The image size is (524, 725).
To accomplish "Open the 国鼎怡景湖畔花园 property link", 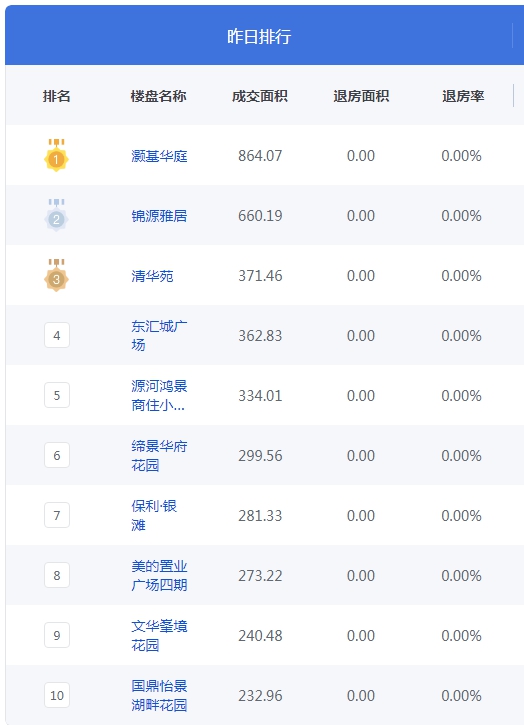I will (159, 695).
